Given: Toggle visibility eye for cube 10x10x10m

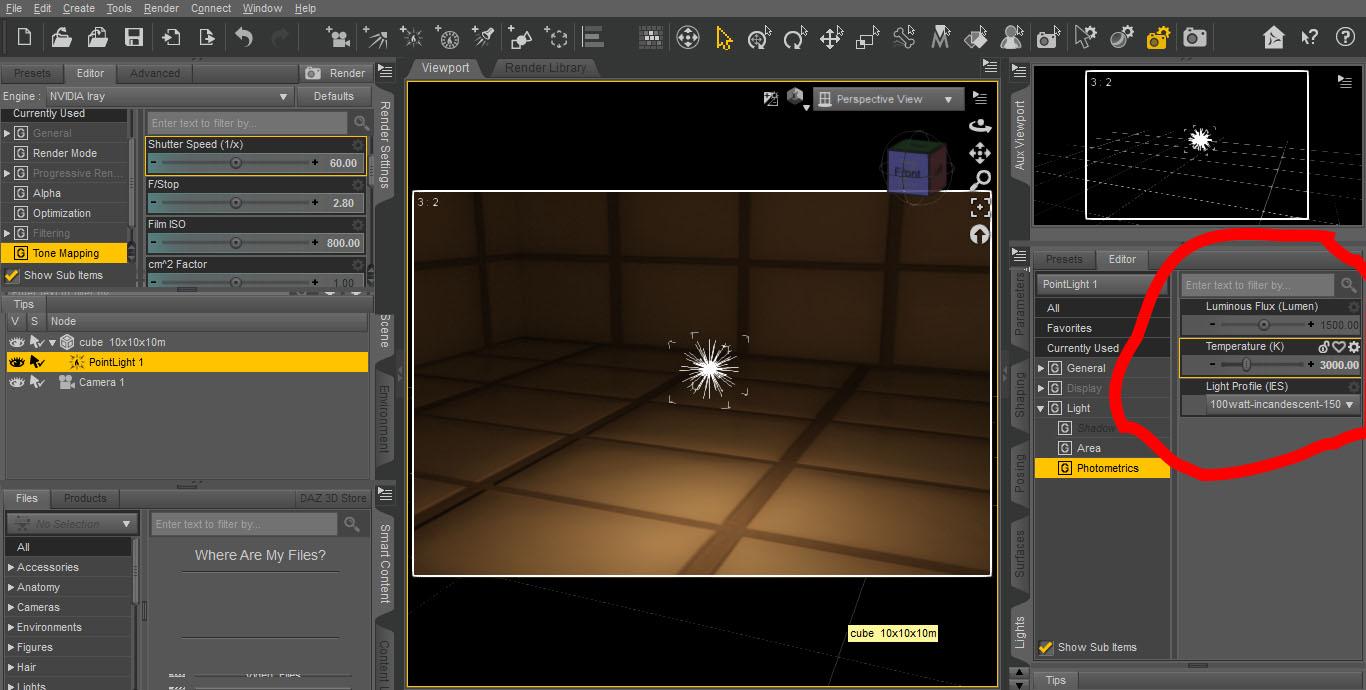Looking at the screenshot, I should point(16,342).
